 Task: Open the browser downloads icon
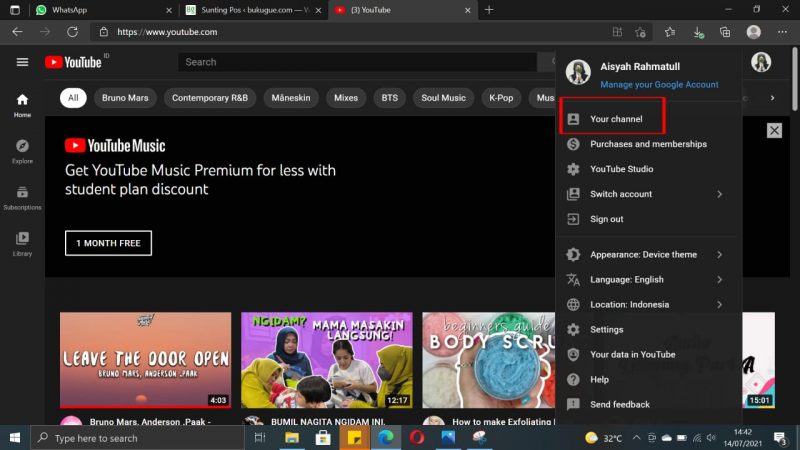pos(698,32)
